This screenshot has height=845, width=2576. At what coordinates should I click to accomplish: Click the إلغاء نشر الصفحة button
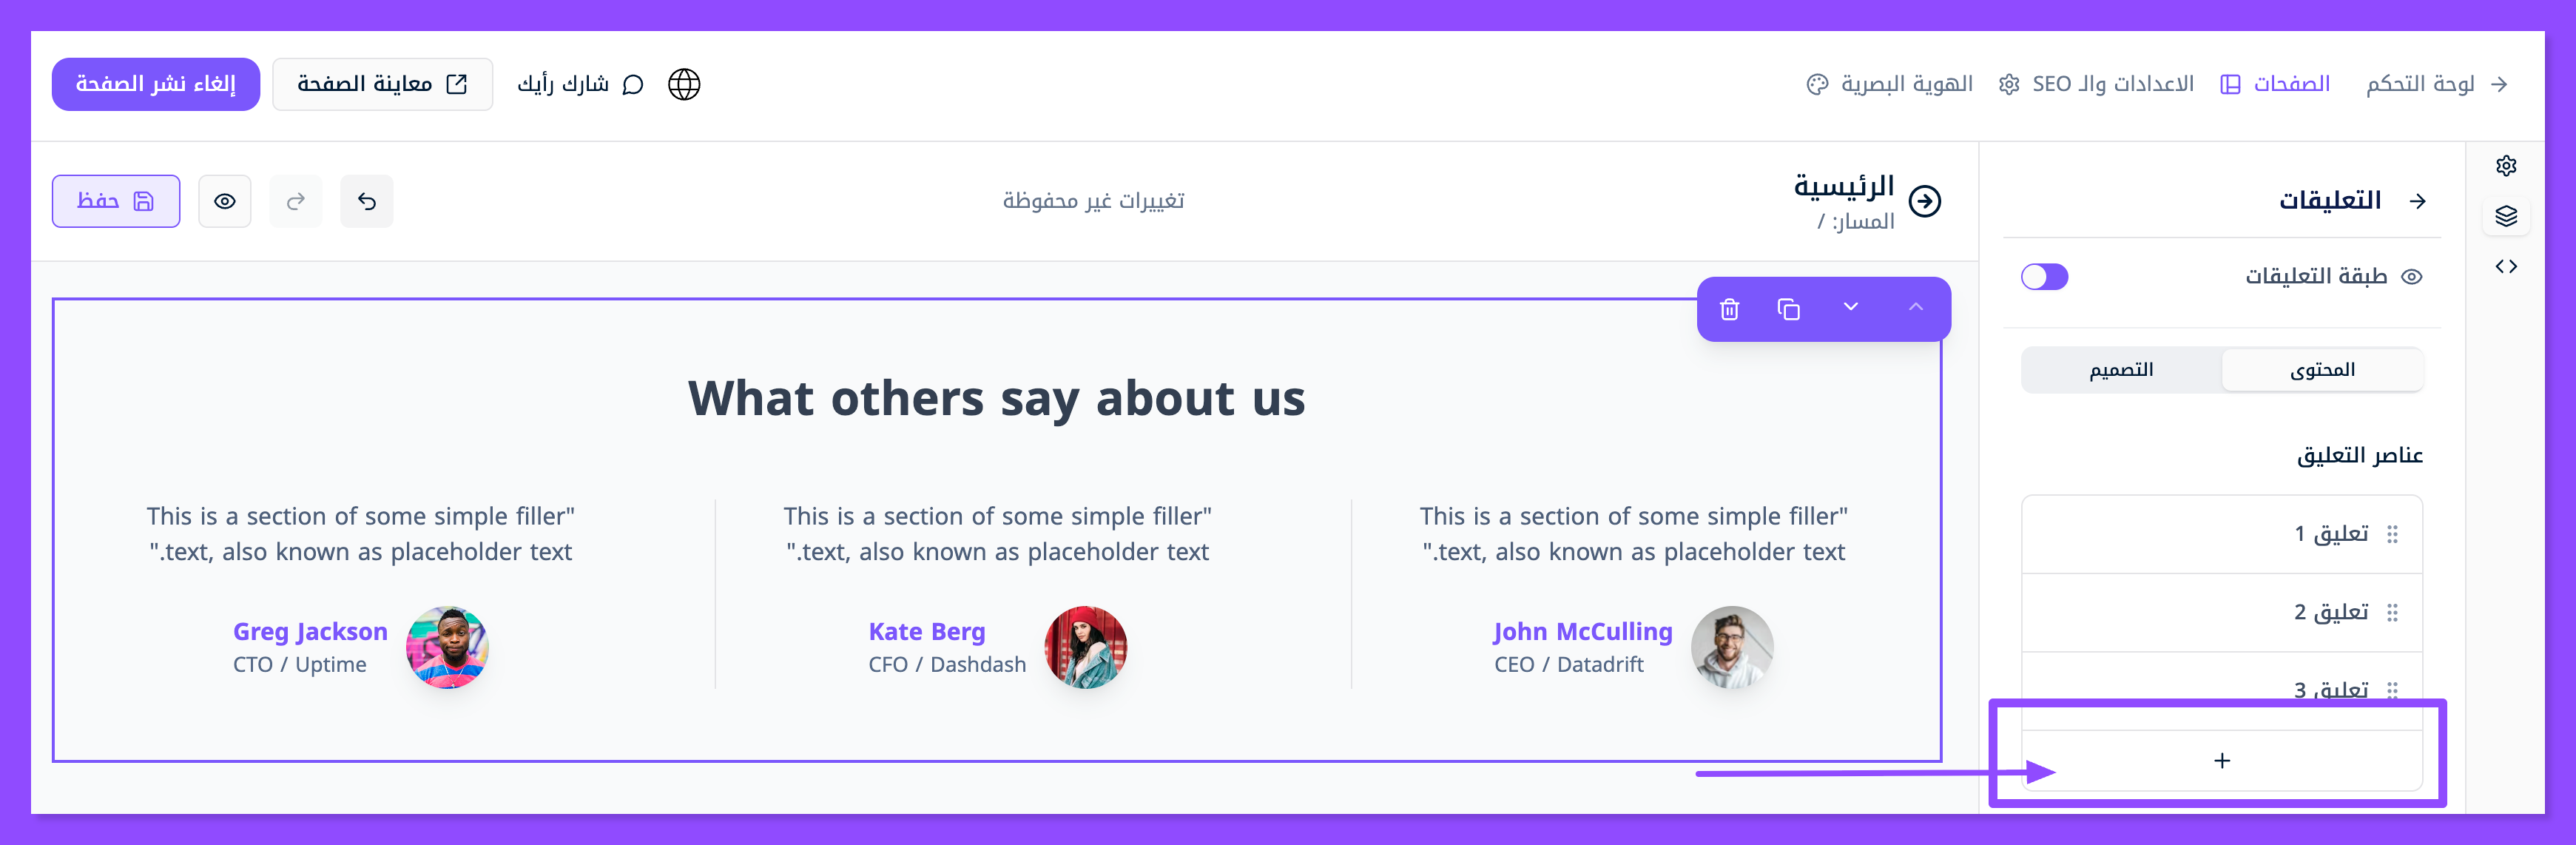tap(155, 84)
